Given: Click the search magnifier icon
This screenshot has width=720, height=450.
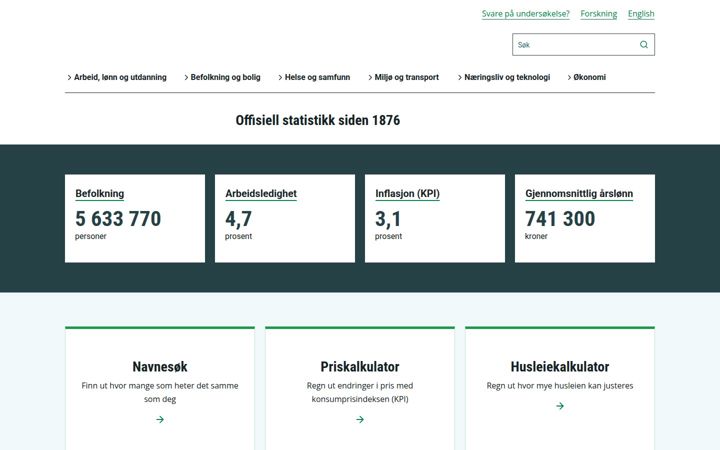Looking at the screenshot, I should click(x=644, y=45).
